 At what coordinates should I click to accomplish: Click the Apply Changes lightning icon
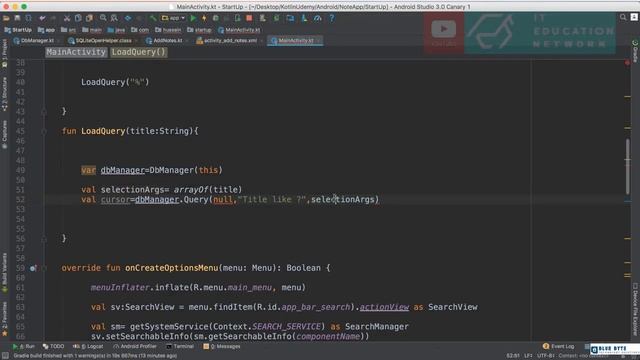204,18
